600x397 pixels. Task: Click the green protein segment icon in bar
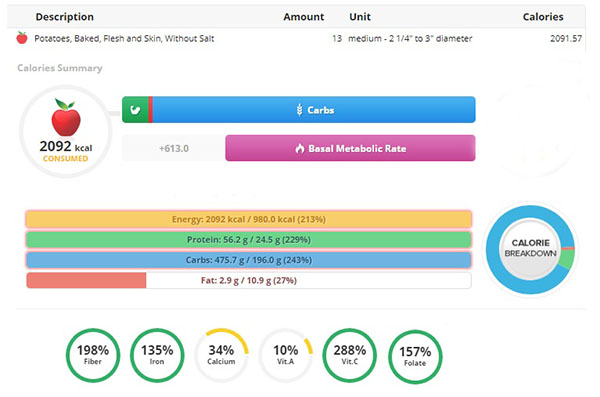pyautogui.click(x=135, y=110)
